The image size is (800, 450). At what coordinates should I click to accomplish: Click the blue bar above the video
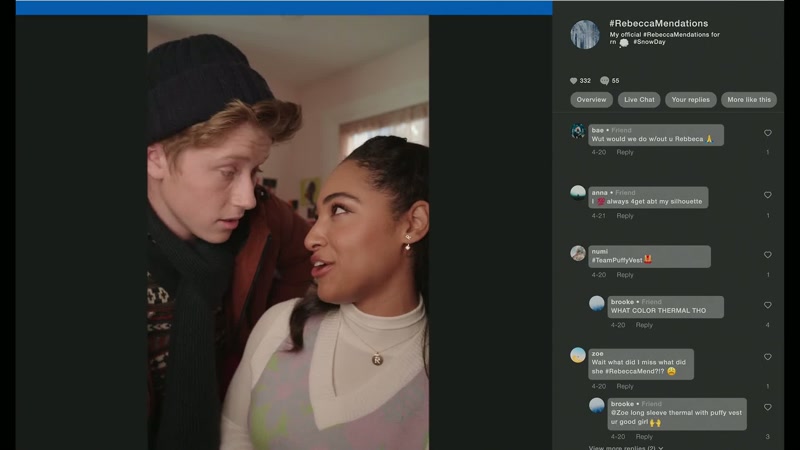point(284,7)
